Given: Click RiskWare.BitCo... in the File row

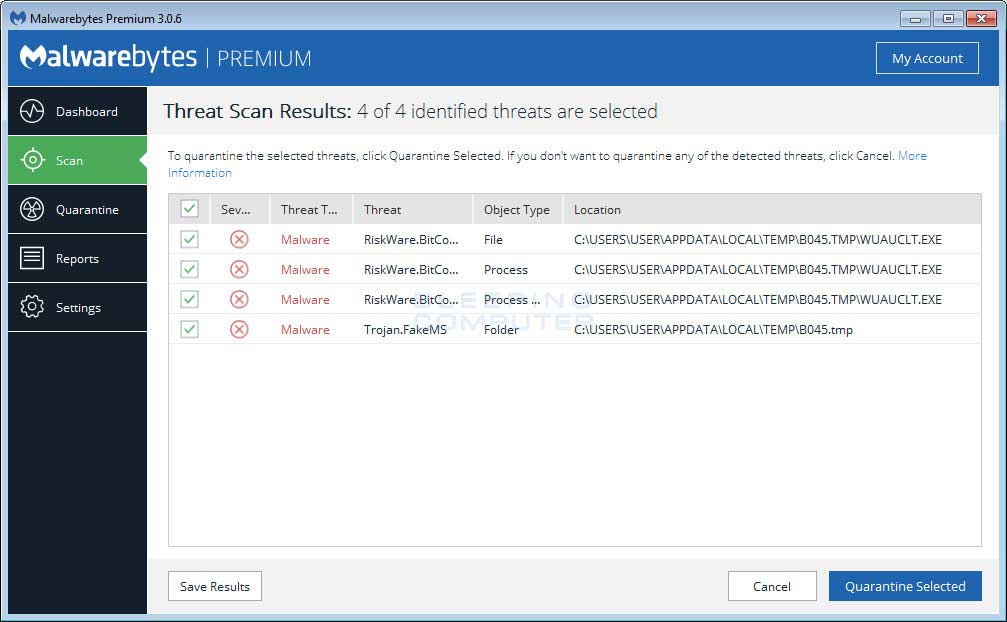Looking at the screenshot, I should [411, 239].
